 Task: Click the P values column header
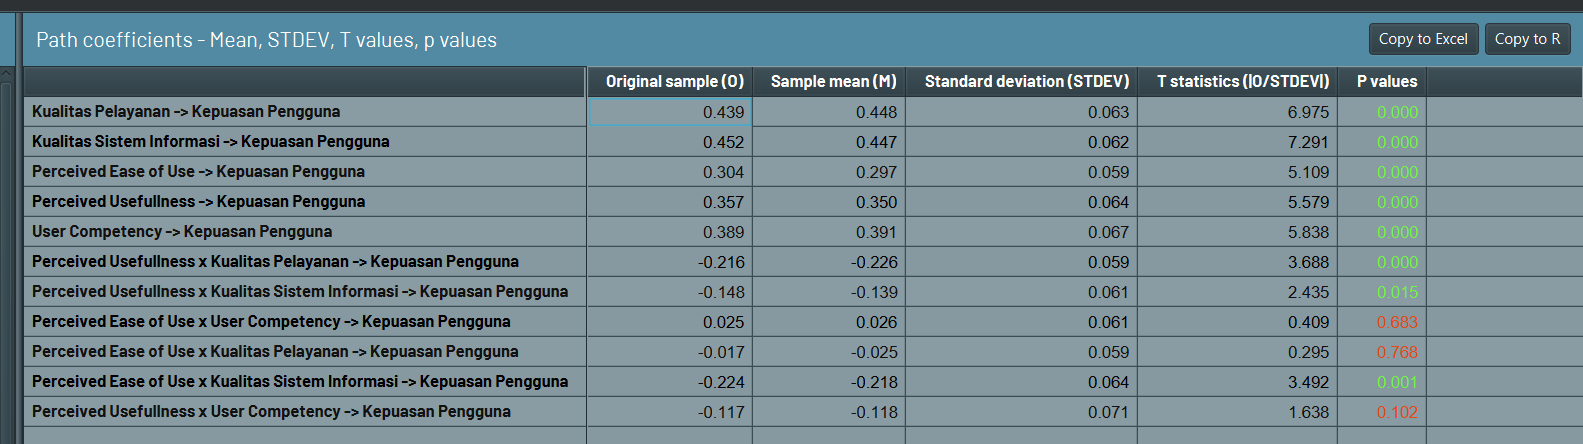[x=1386, y=81]
